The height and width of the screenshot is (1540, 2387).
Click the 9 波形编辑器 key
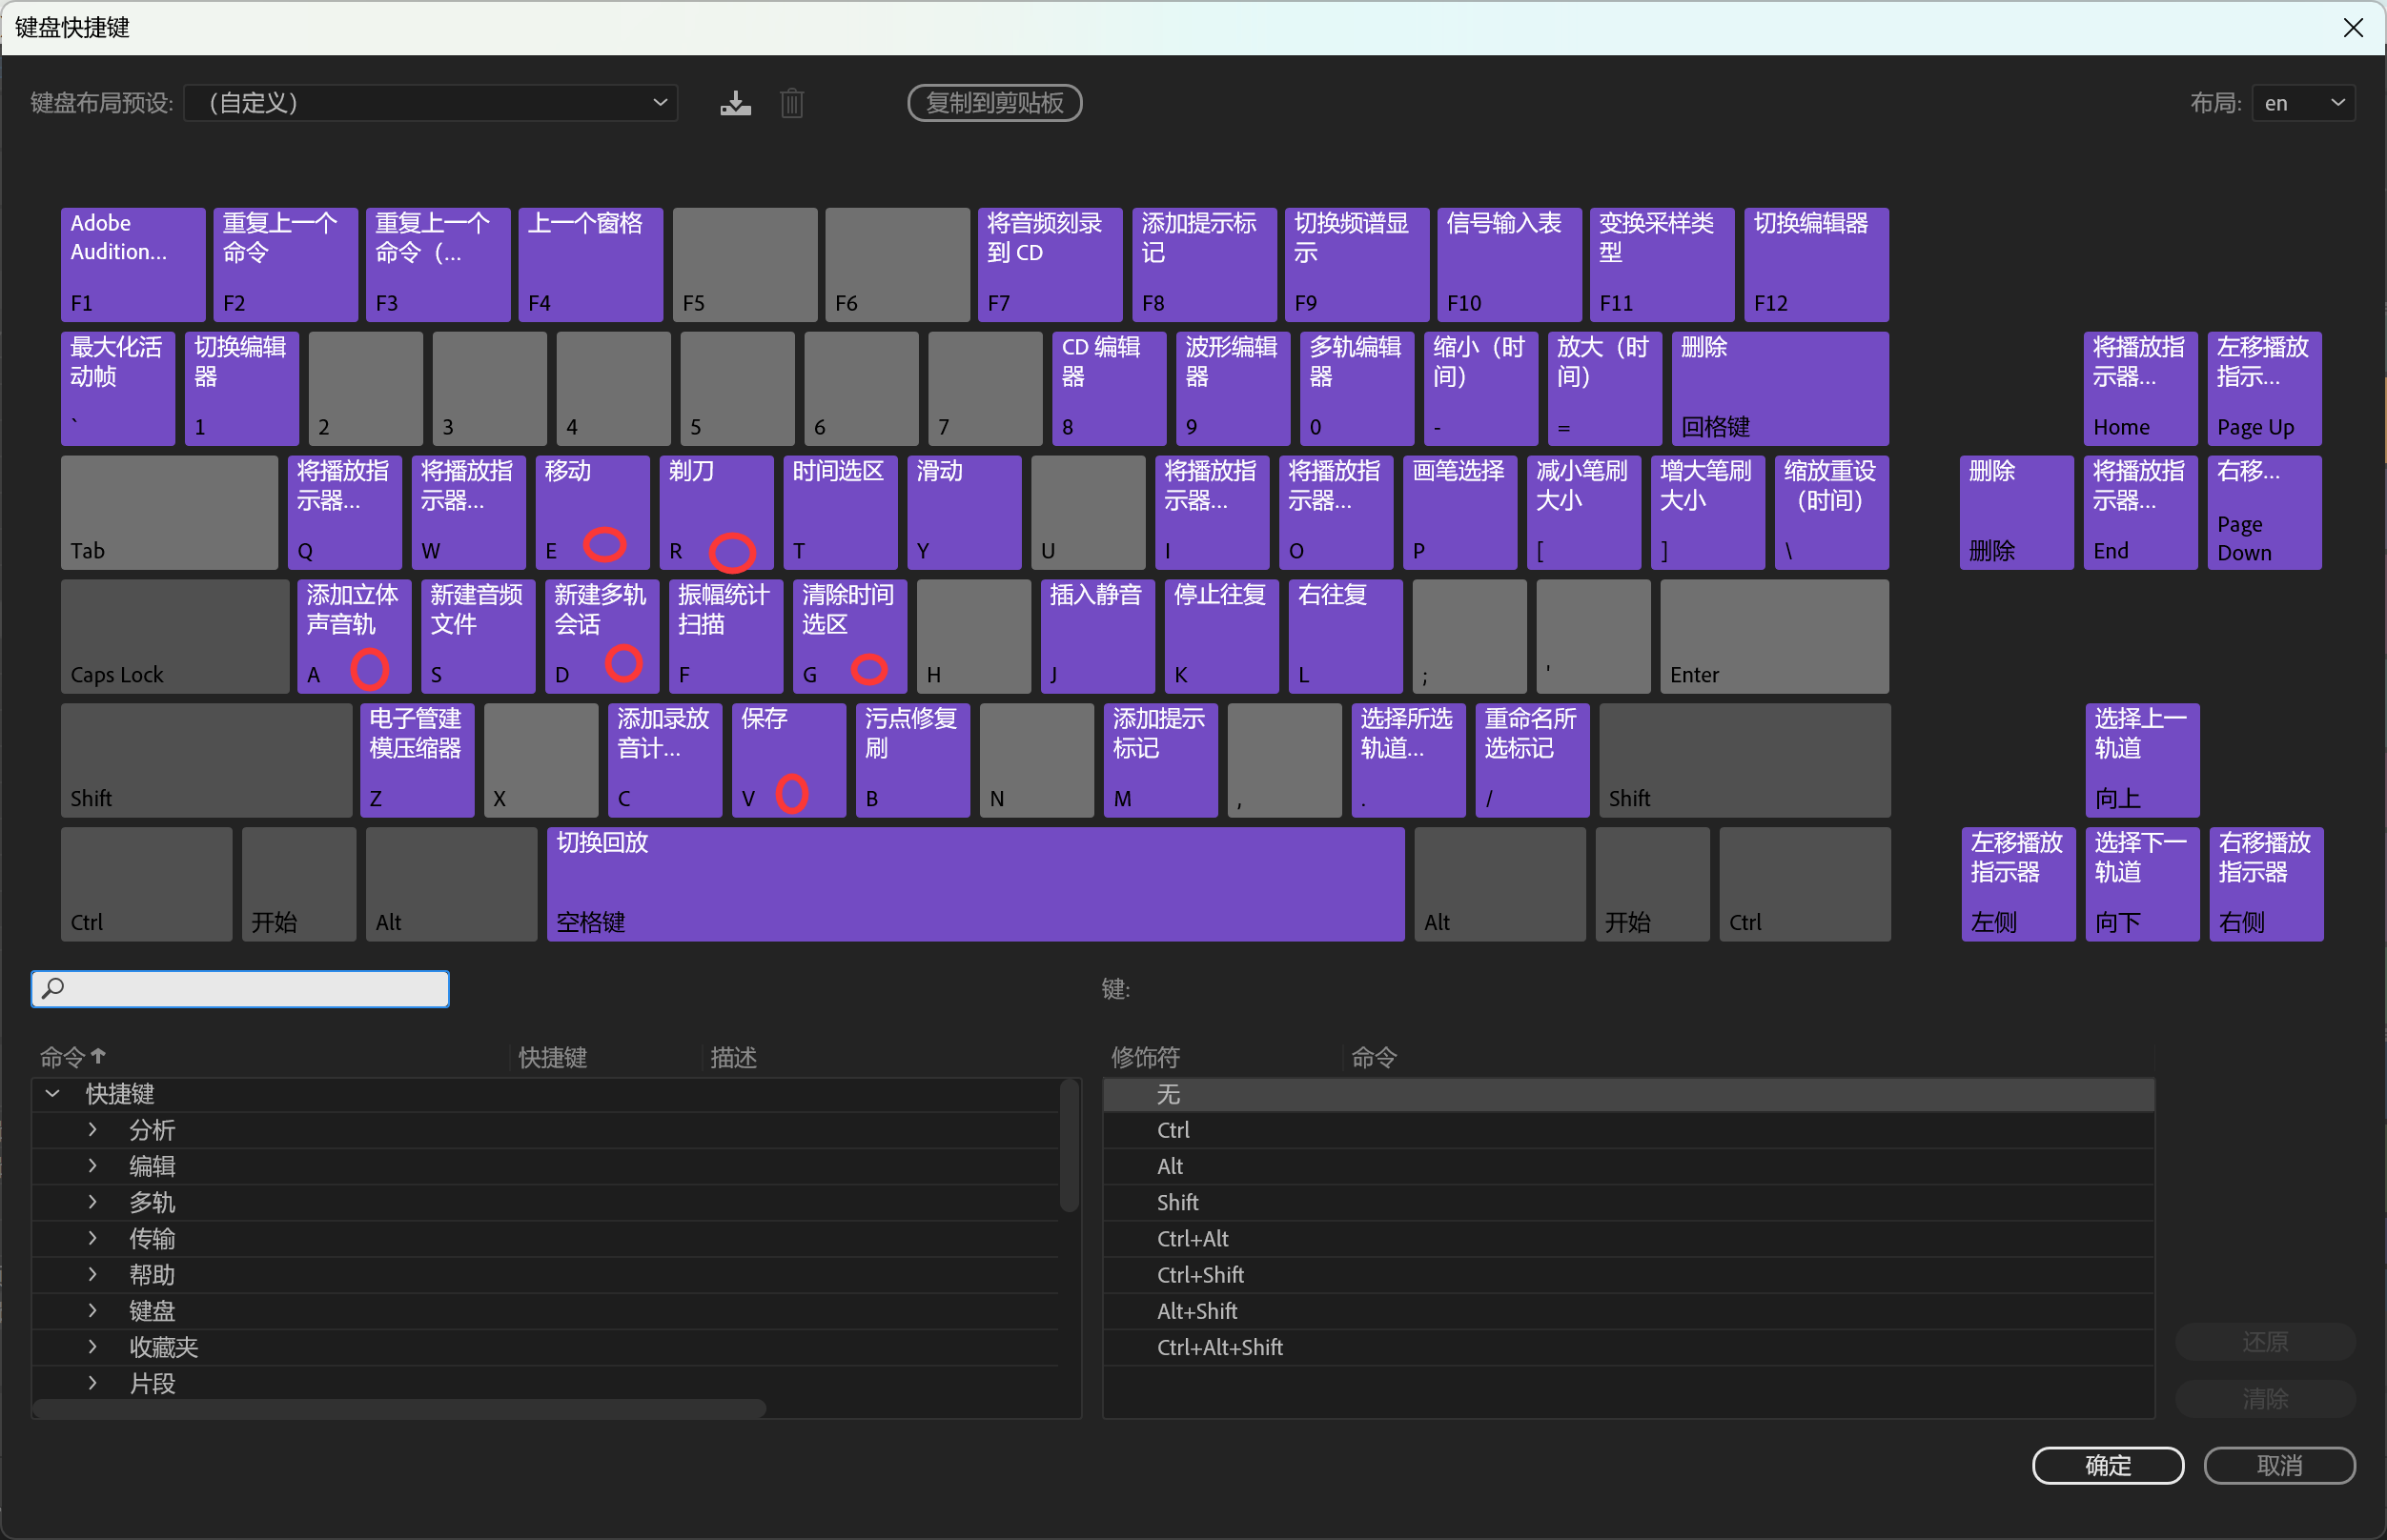click(1233, 388)
